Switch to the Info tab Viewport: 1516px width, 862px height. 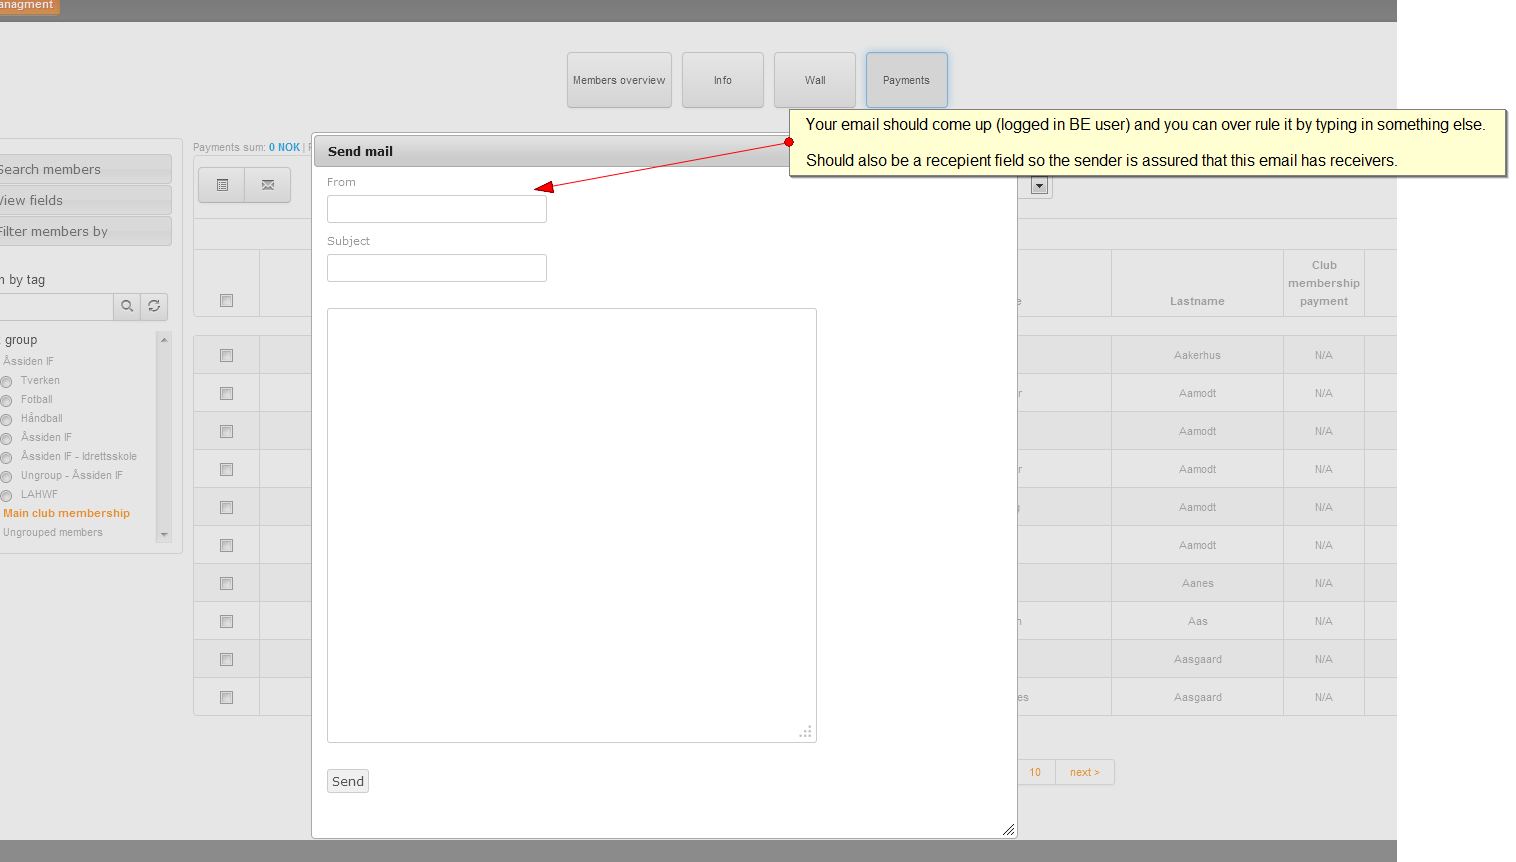723,80
